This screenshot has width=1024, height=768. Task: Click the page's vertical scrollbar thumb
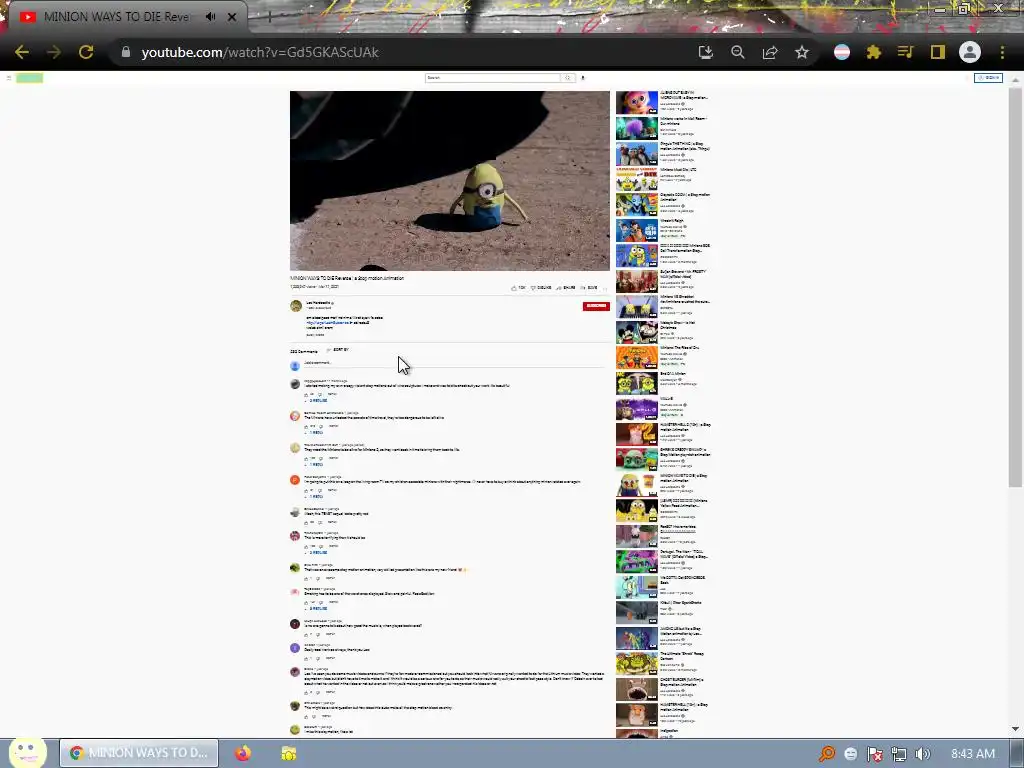point(1015,287)
